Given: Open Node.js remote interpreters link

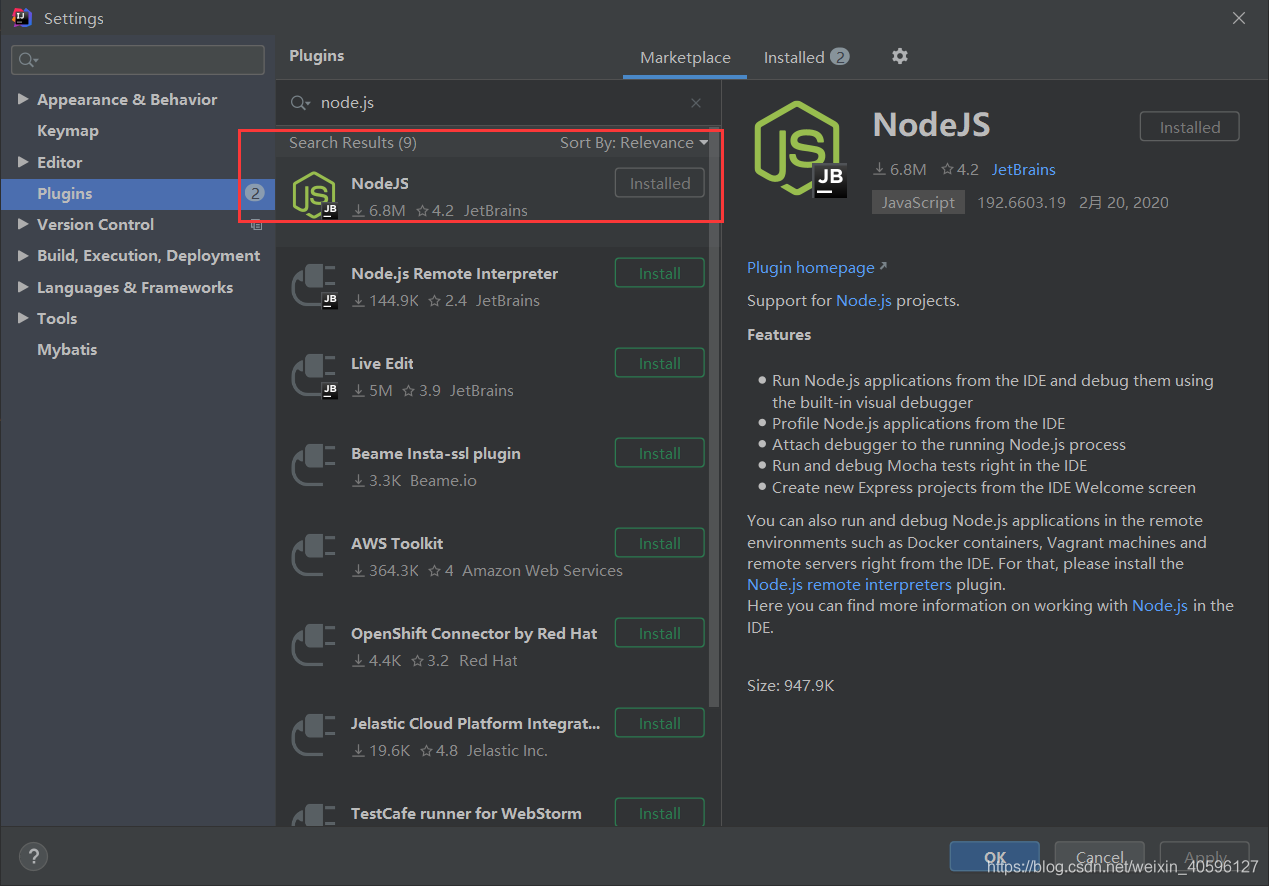Looking at the screenshot, I should pos(849,585).
